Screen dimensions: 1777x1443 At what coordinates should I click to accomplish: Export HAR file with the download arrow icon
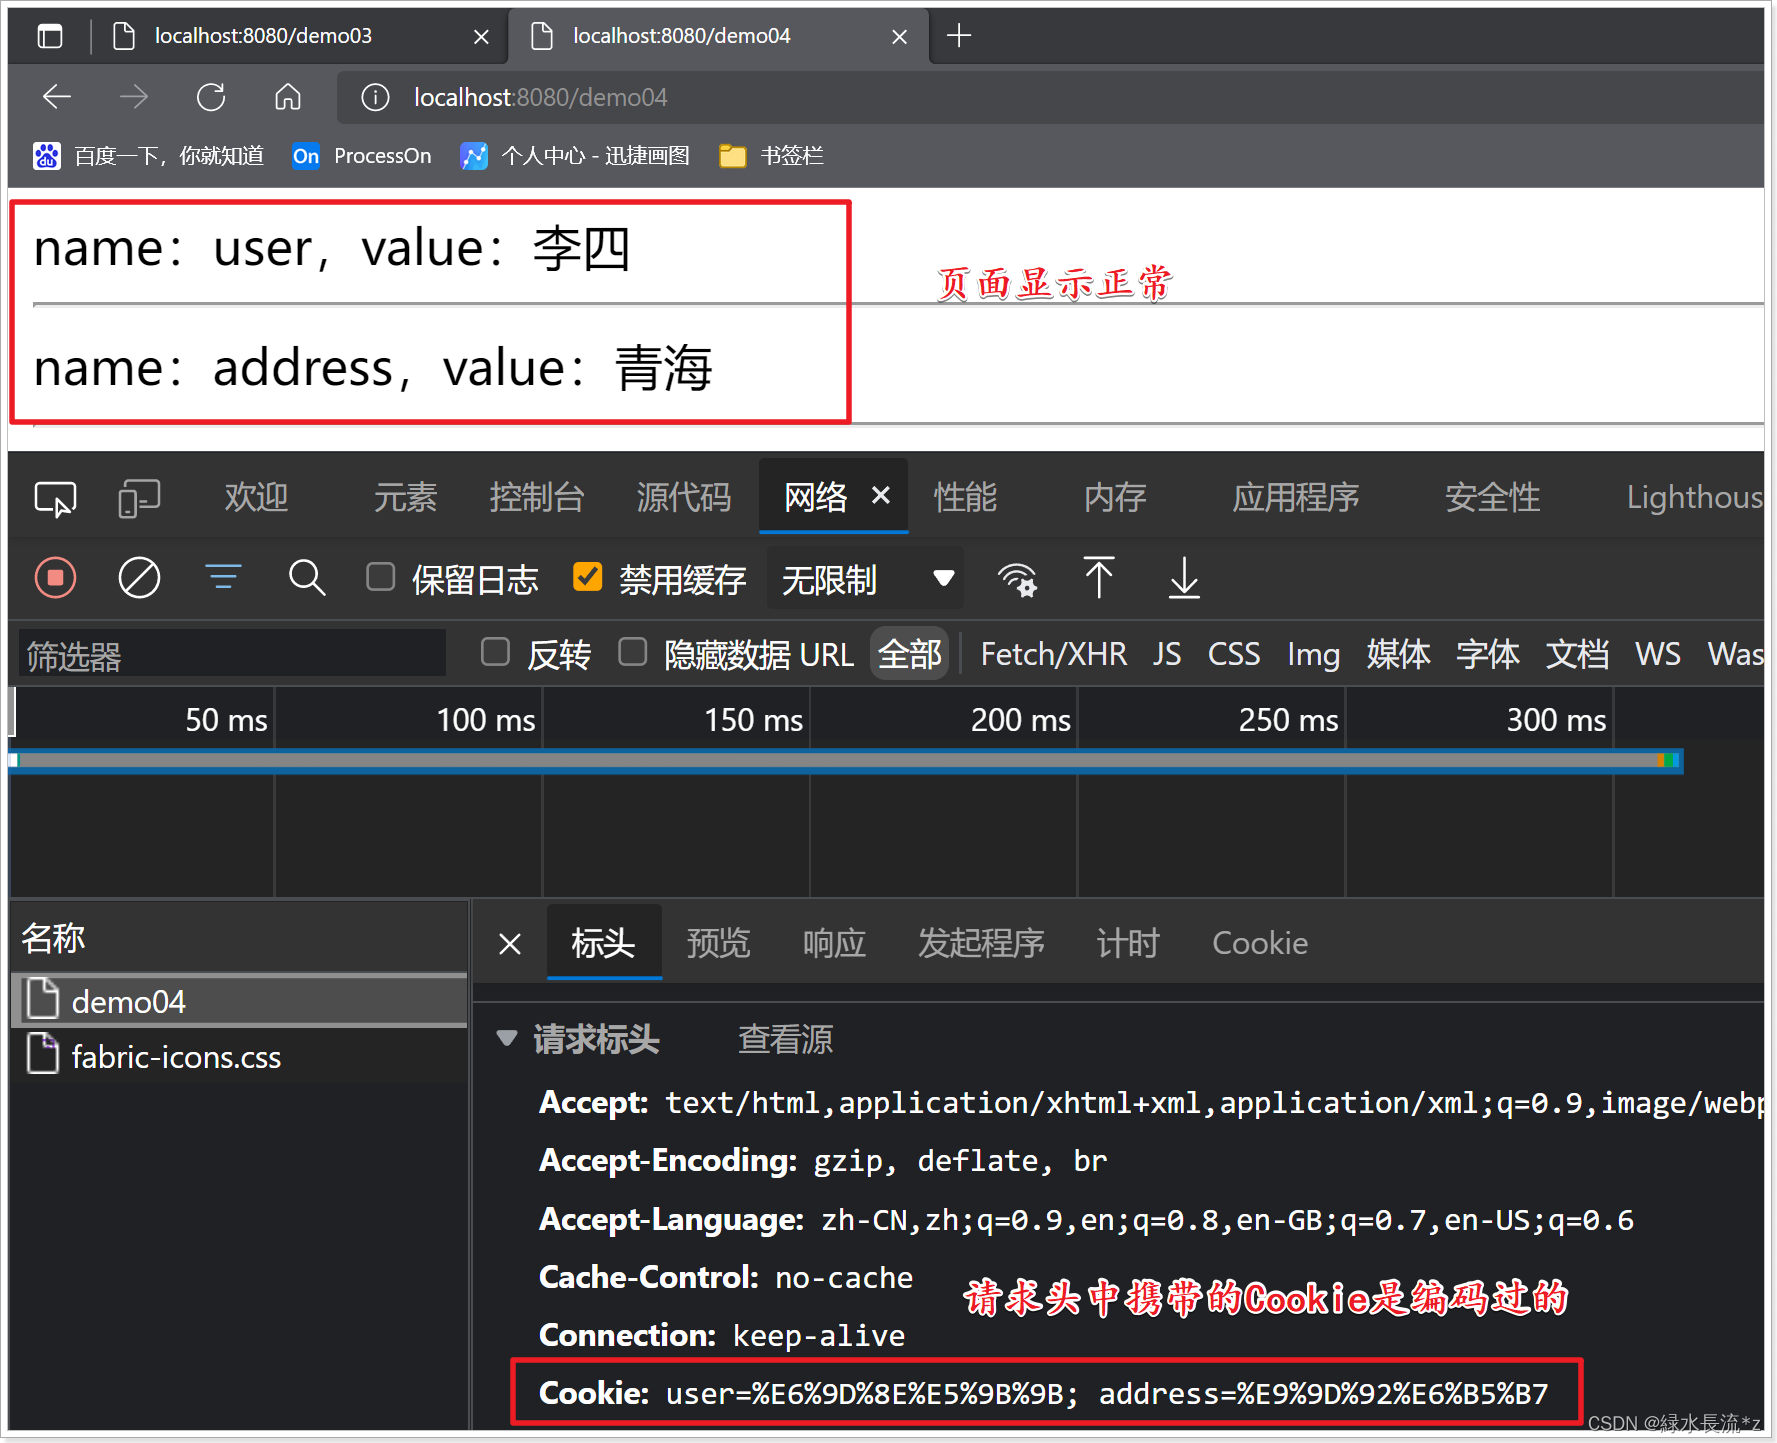1185,578
